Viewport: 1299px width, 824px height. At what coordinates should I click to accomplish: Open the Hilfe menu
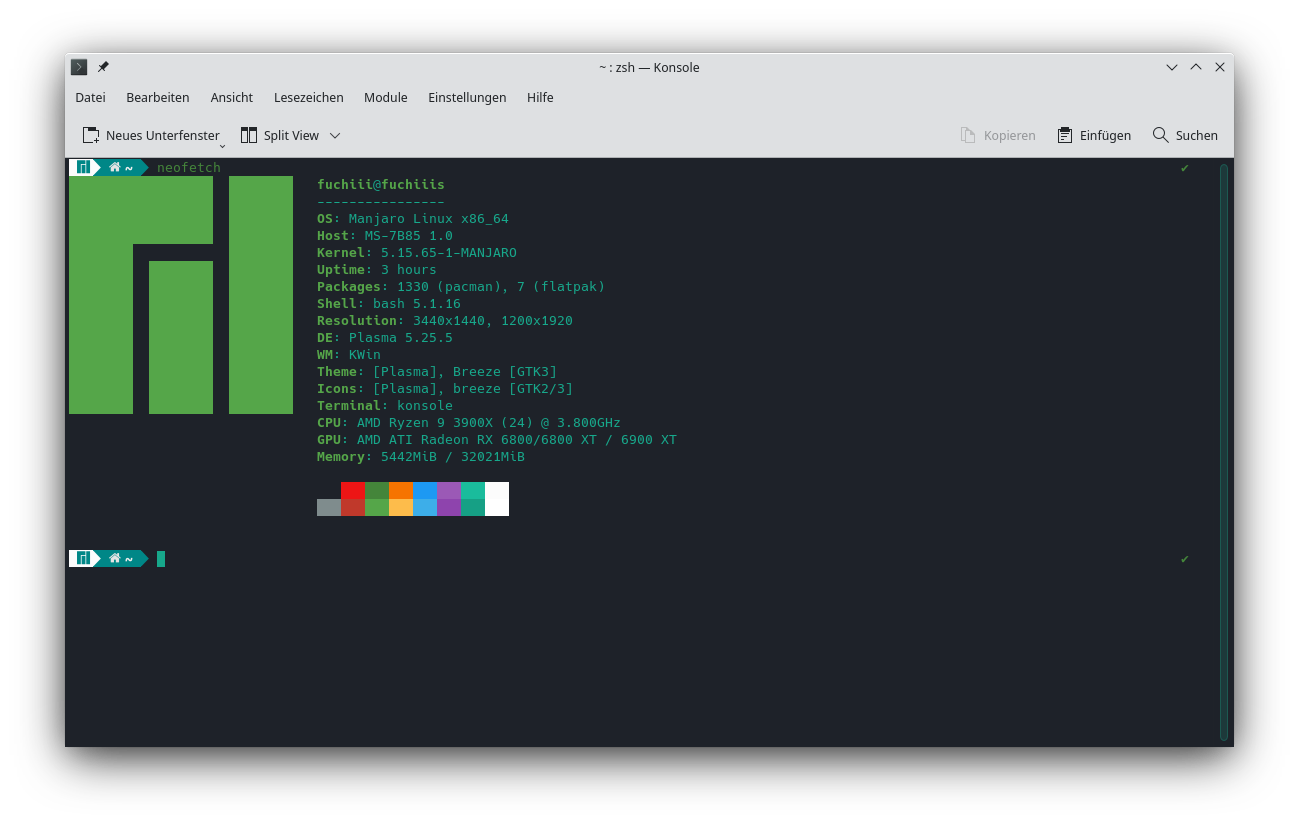[x=540, y=97]
